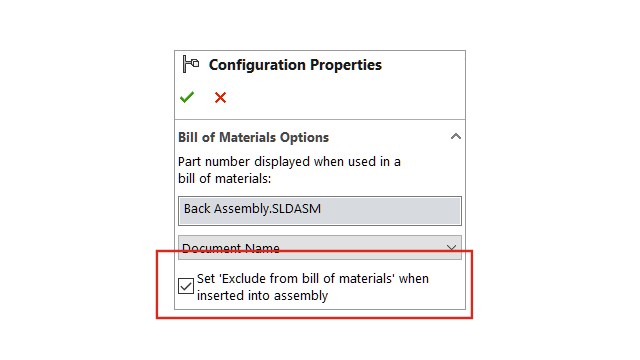Toggle the checkmark box beside 'Set Exclude'
The width and height of the screenshot is (640, 360).
click(x=186, y=286)
